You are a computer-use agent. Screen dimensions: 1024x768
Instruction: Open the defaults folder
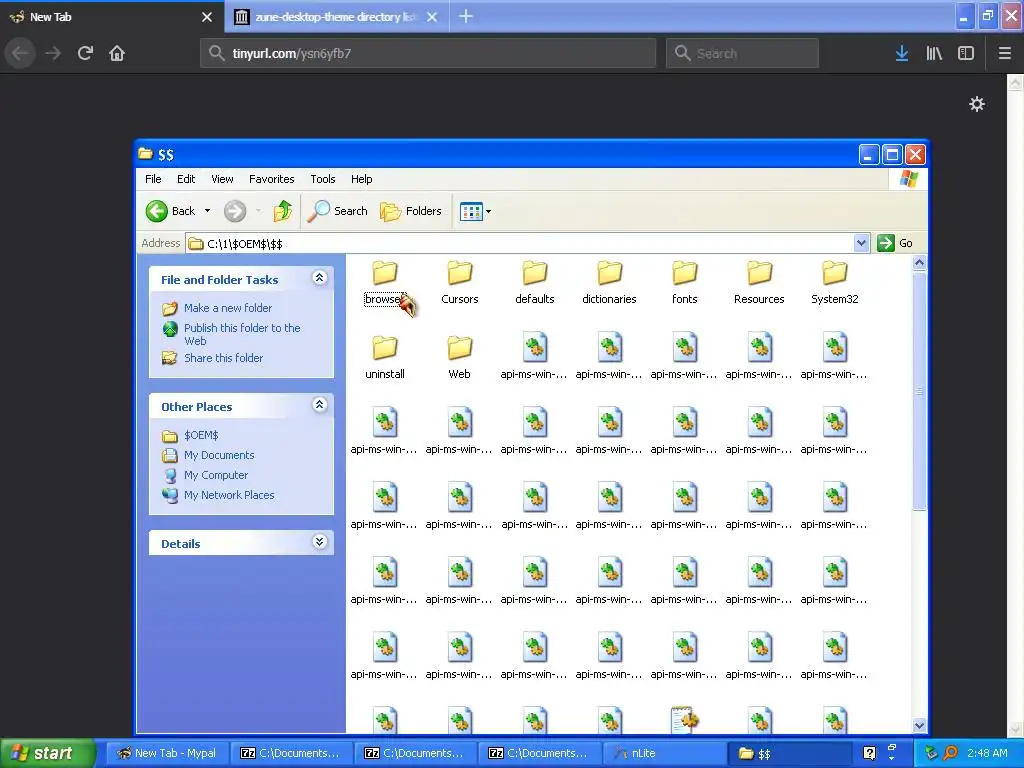coord(534,283)
